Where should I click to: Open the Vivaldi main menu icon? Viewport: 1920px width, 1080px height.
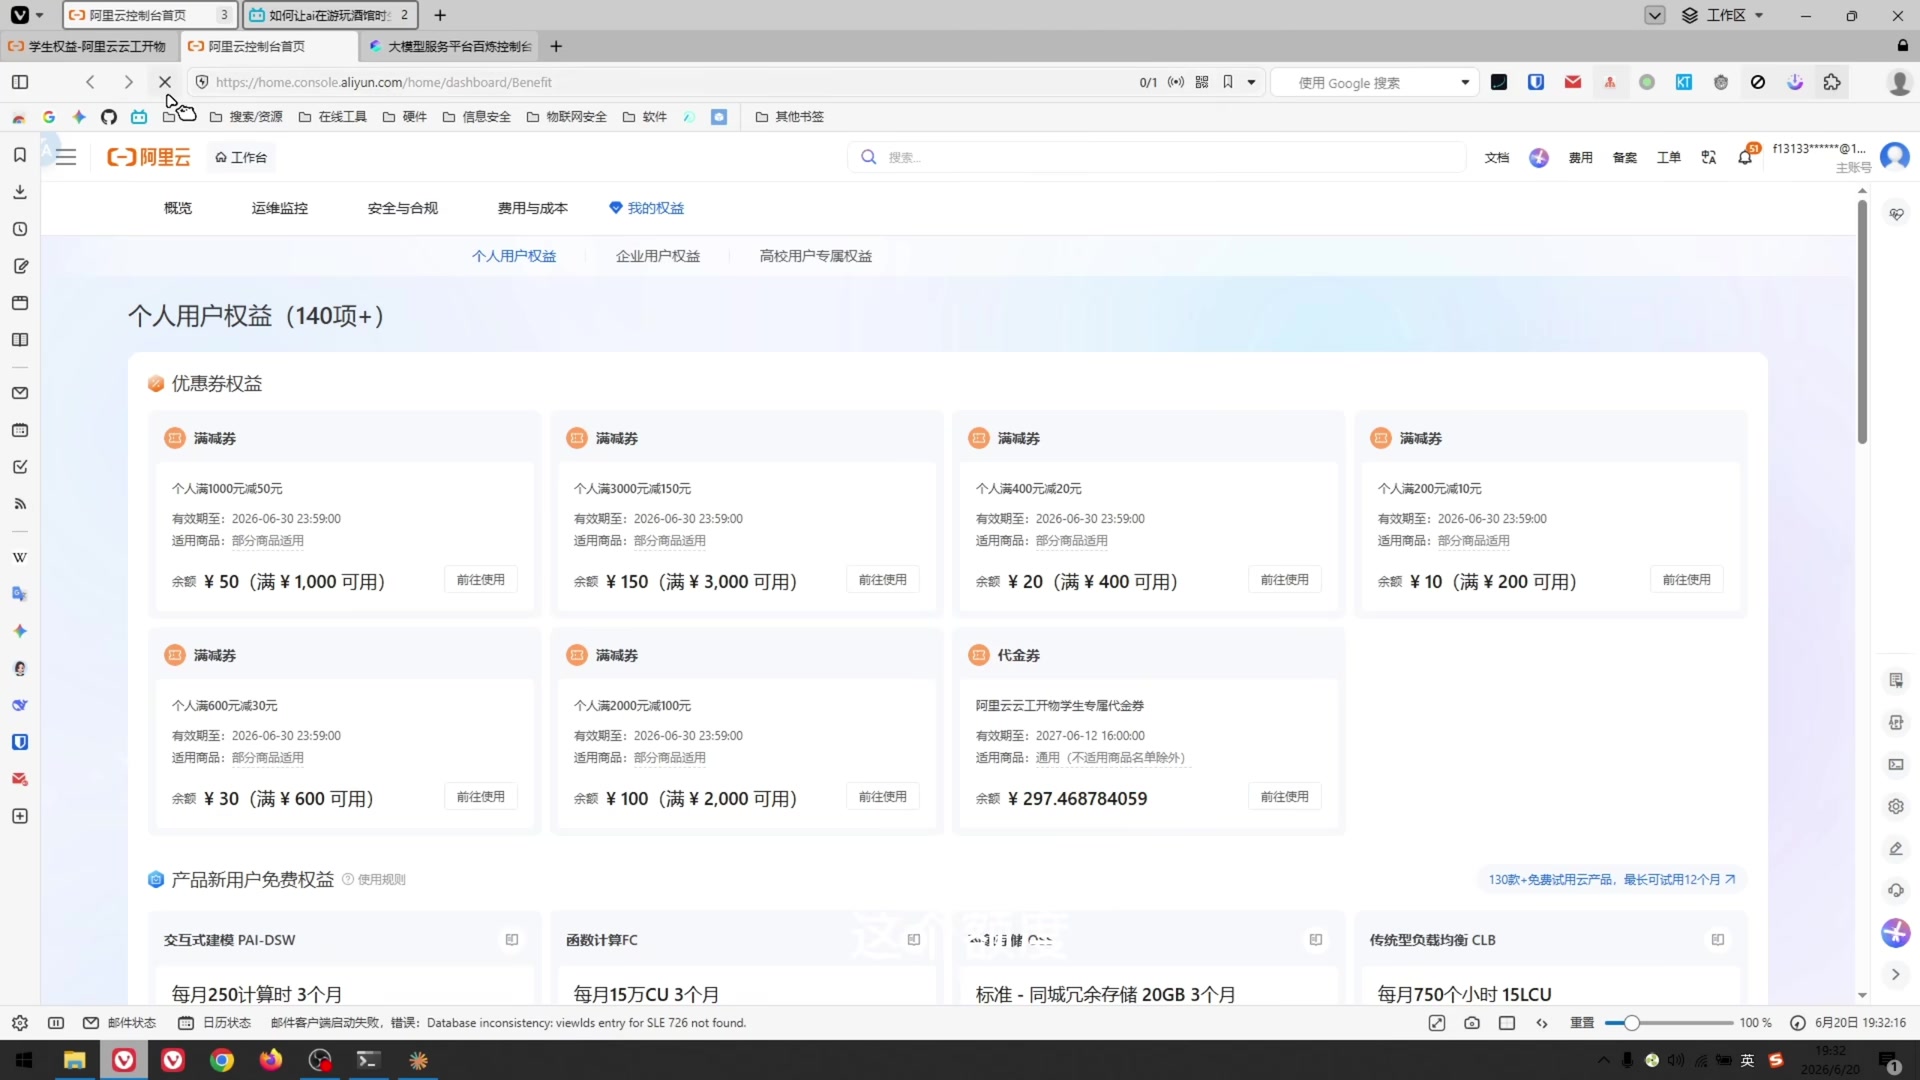[20, 15]
